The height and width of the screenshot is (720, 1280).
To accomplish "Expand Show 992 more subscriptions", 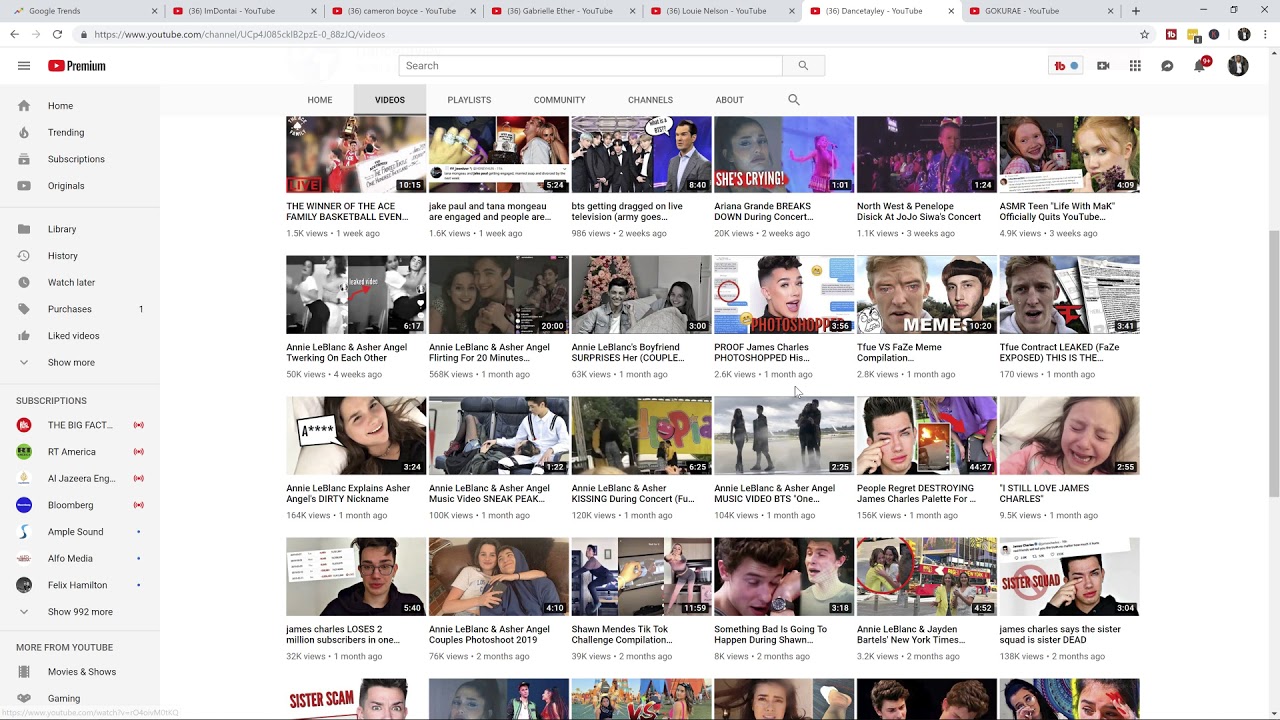I will click(80, 612).
